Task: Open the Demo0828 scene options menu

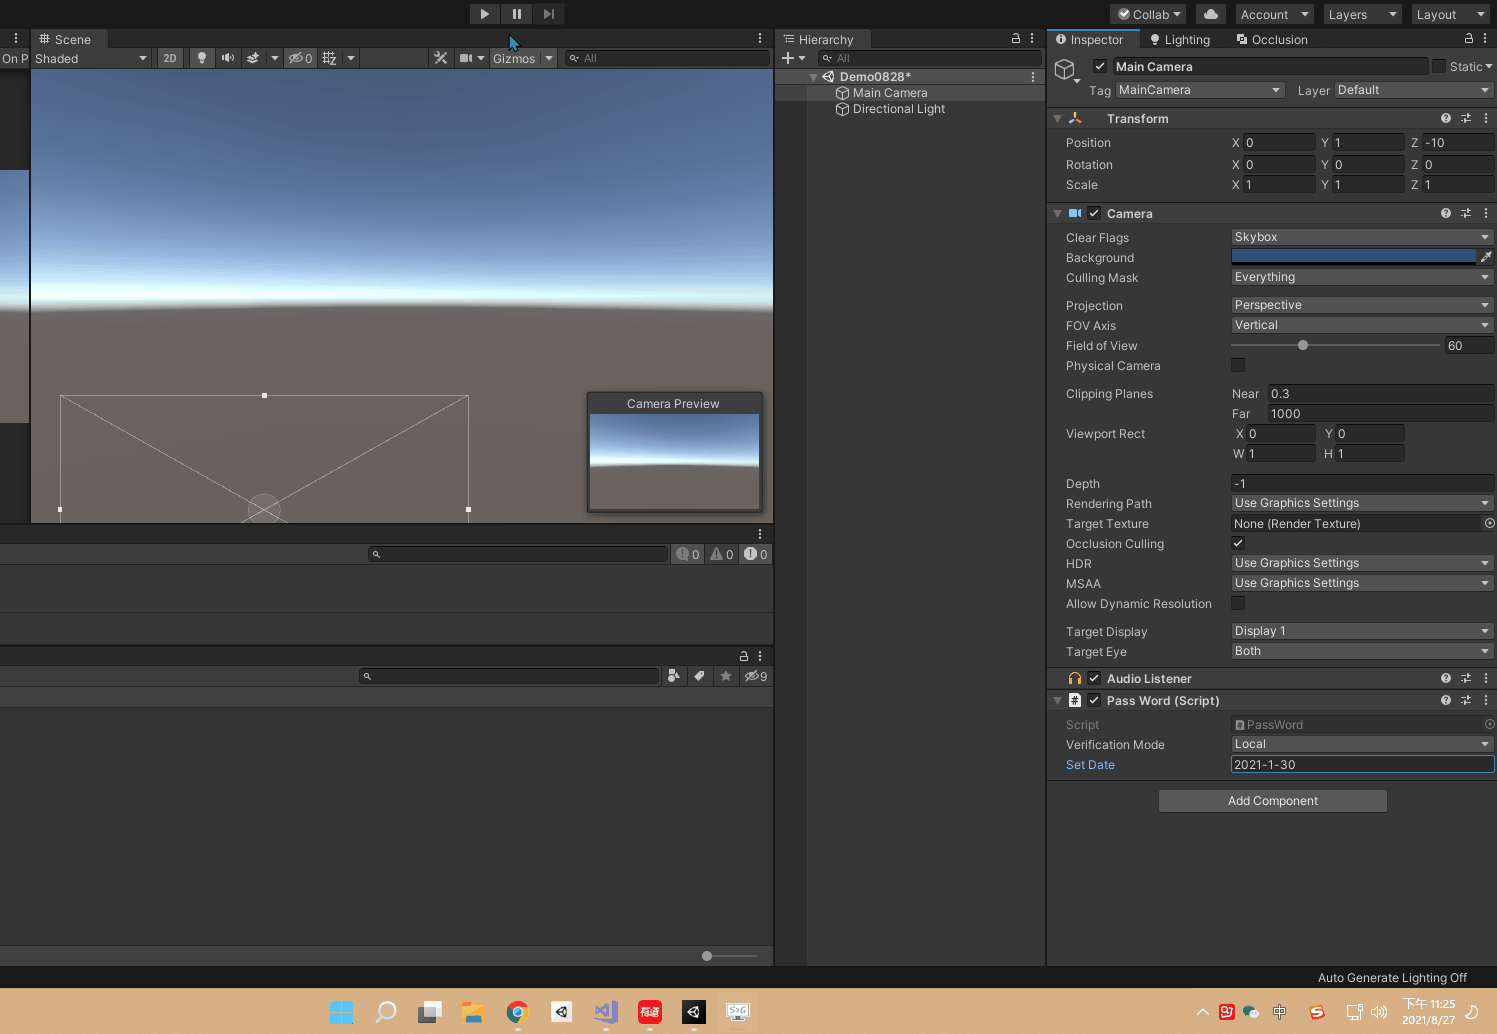Action: 1033,77
